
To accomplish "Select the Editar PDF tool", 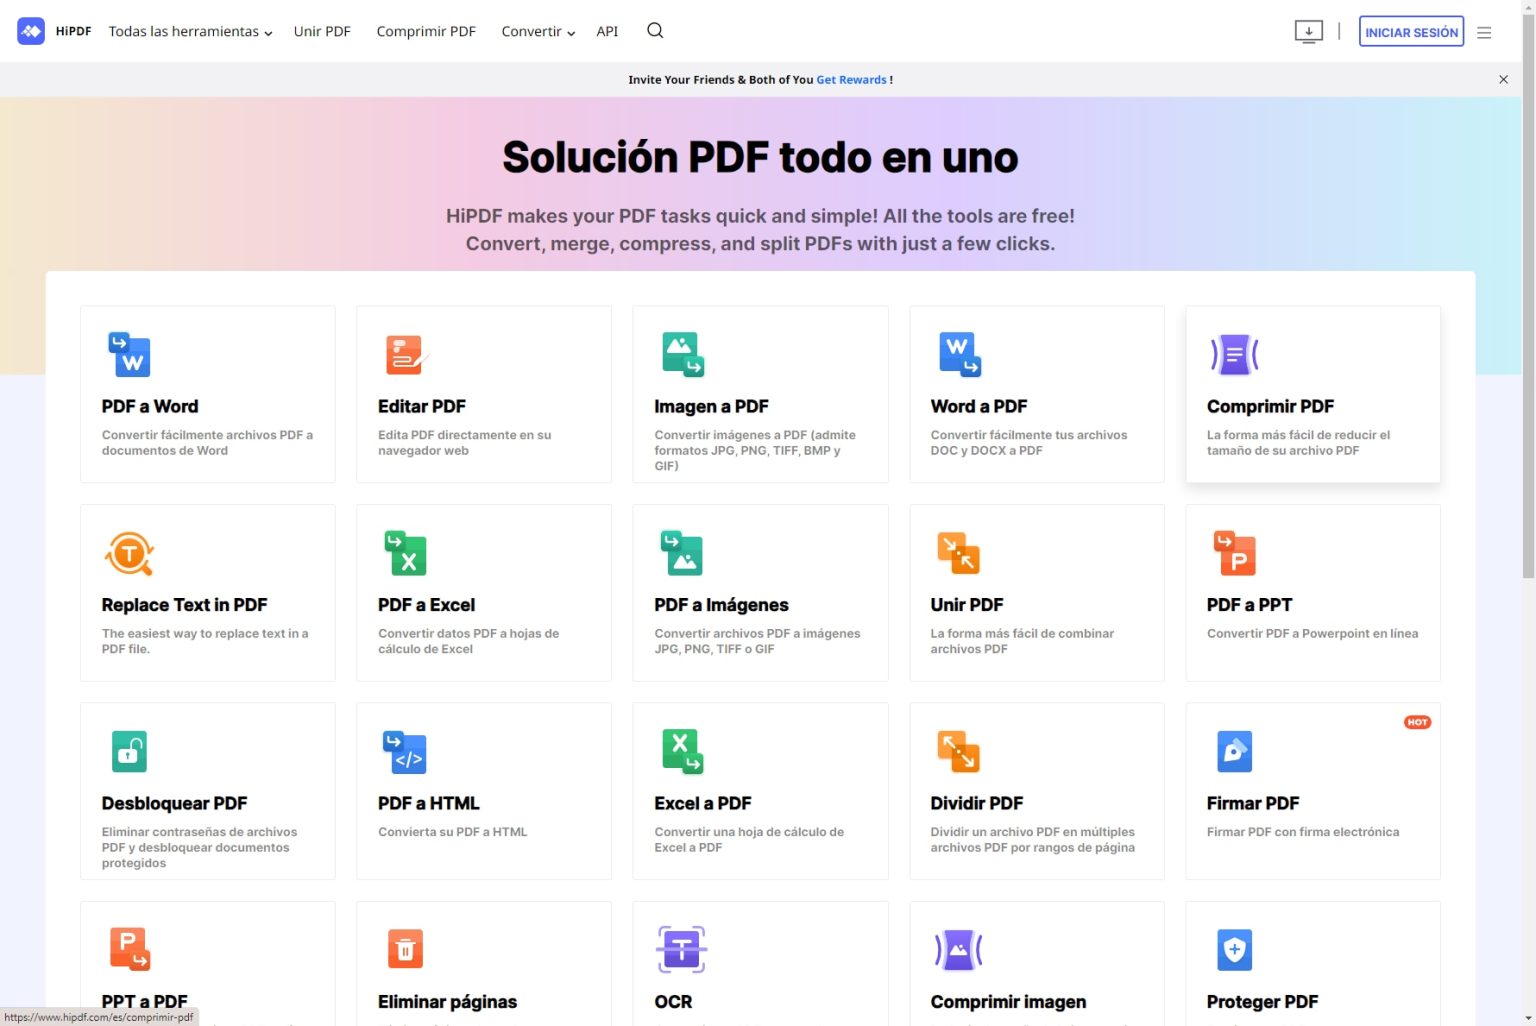I will click(x=484, y=395).
